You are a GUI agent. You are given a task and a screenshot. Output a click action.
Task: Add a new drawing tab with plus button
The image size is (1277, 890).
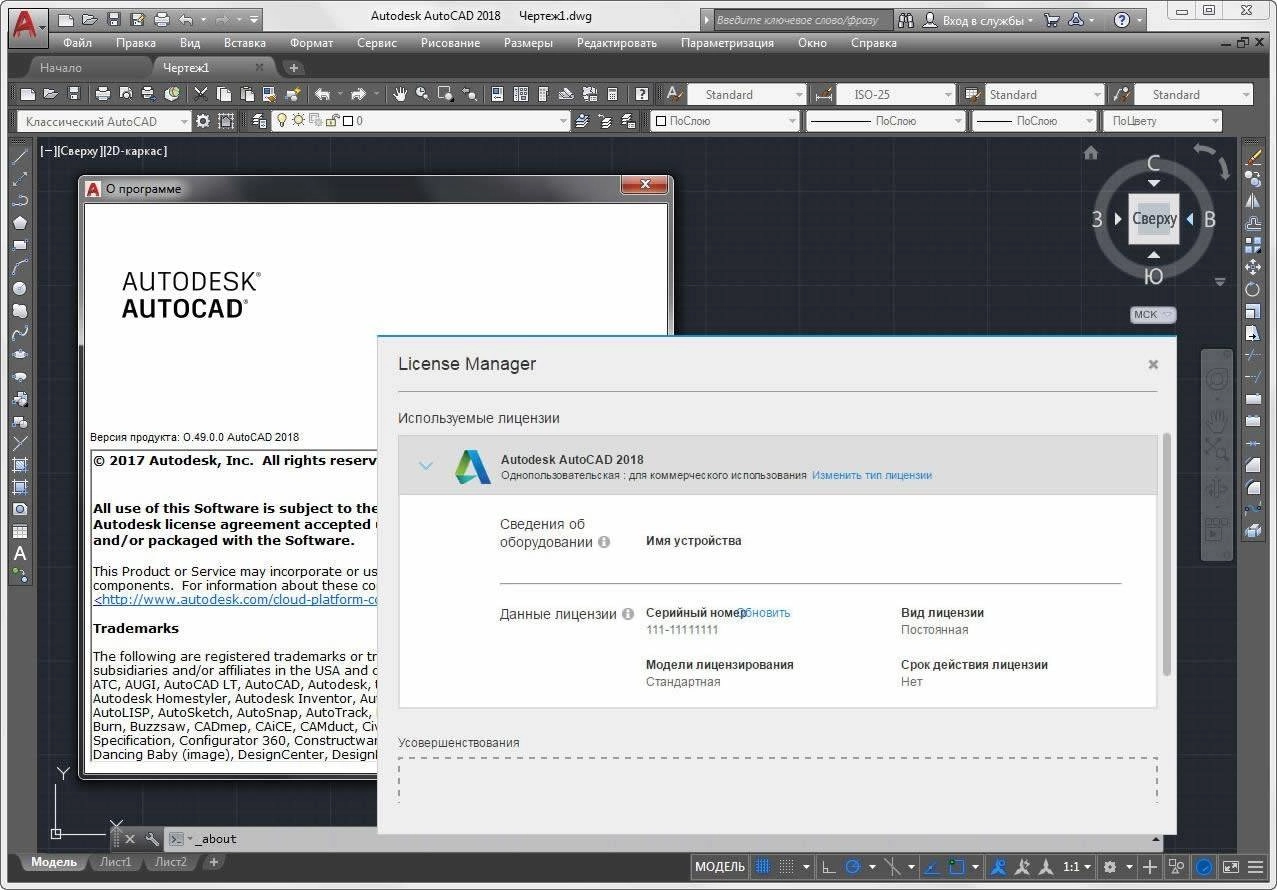coord(293,68)
